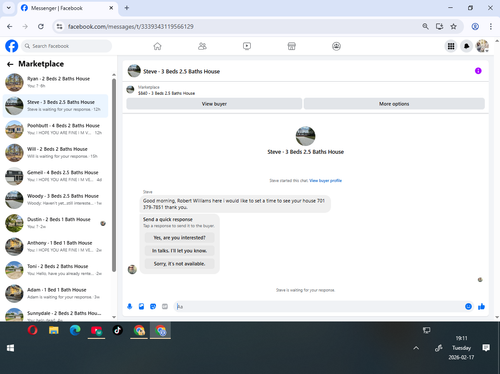Open the Chrome zoom magnifier icon

(x=425, y=26)
